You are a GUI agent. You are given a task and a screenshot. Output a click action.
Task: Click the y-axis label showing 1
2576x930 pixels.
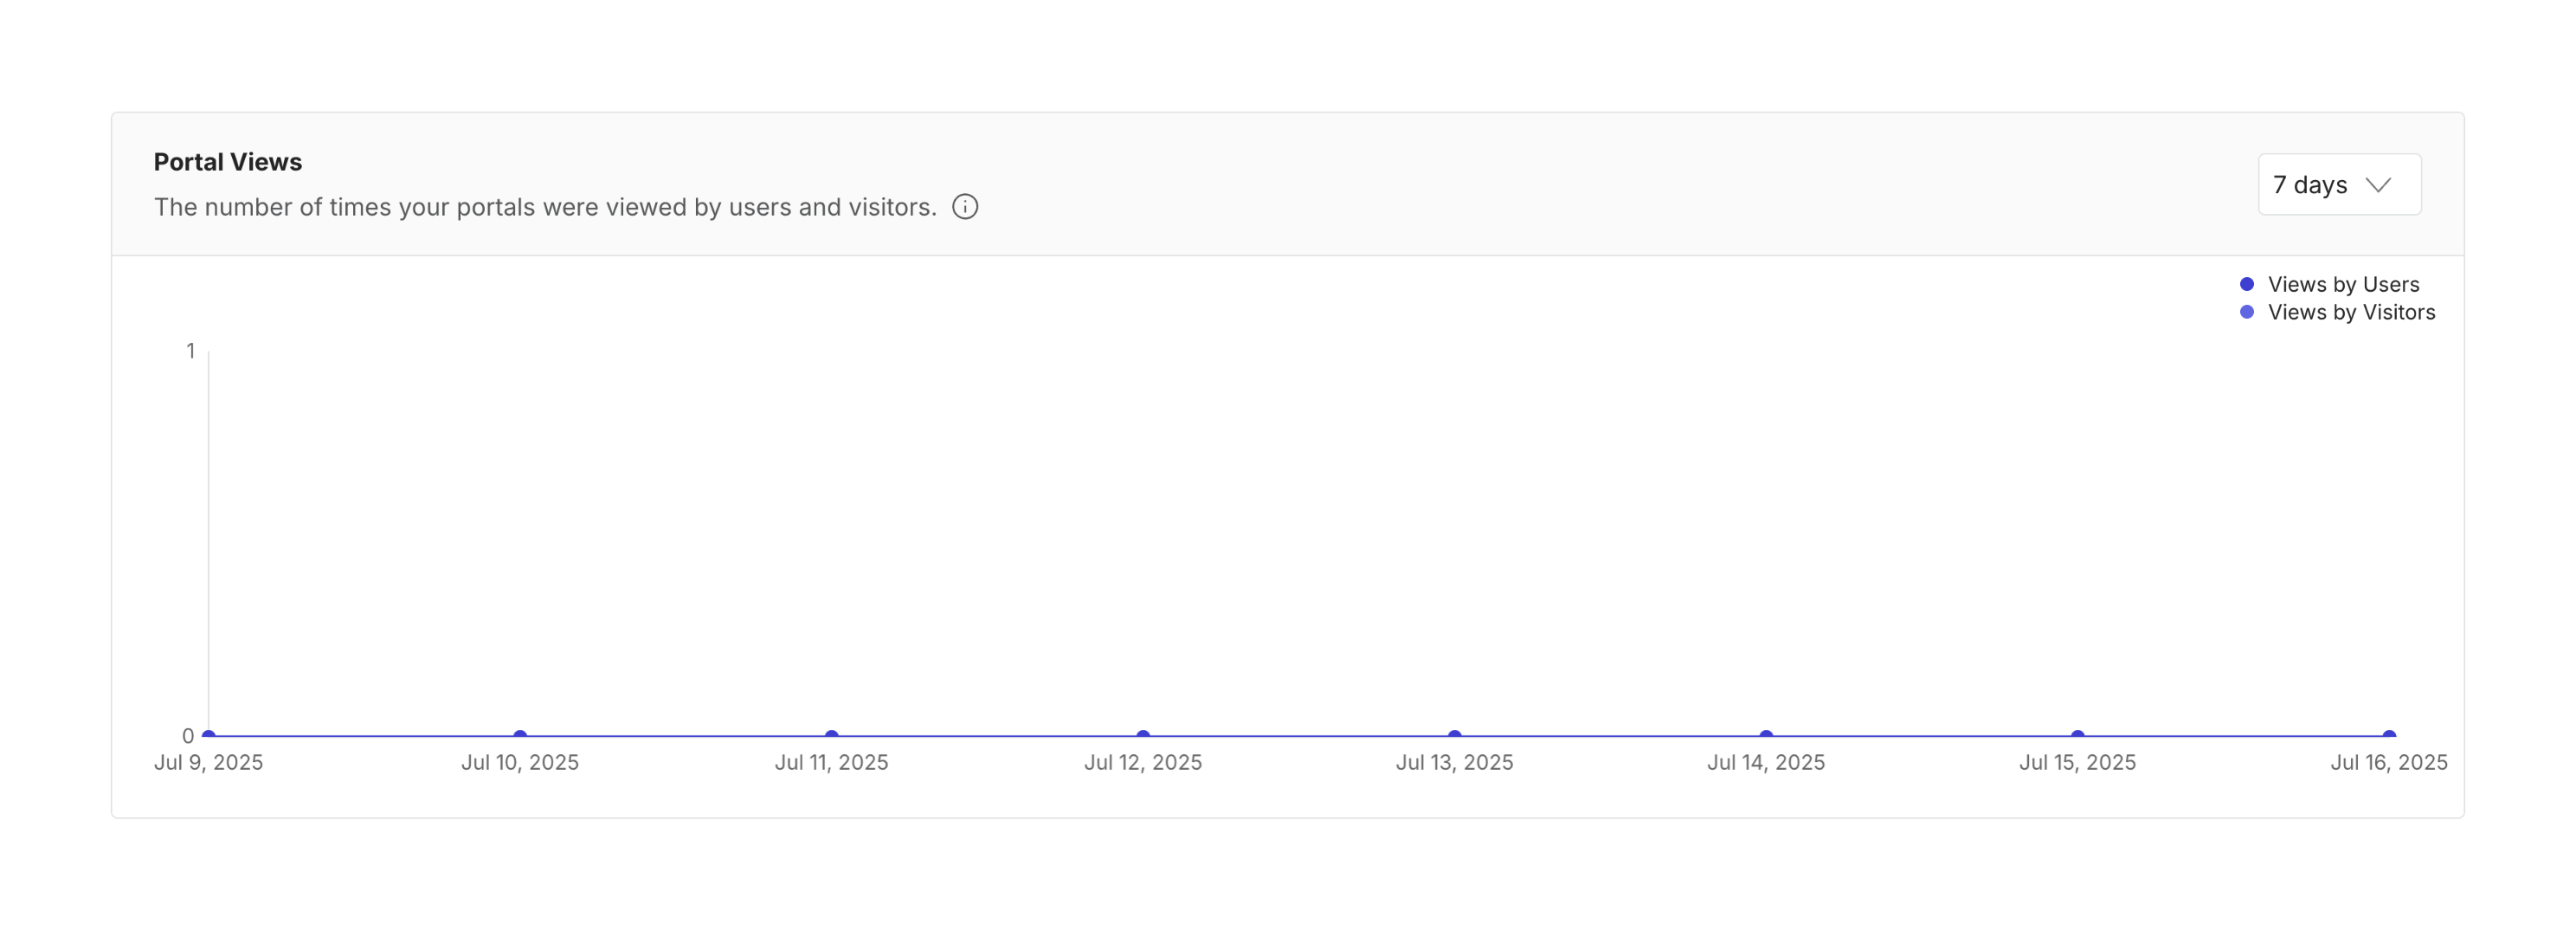tap(190, 351)
